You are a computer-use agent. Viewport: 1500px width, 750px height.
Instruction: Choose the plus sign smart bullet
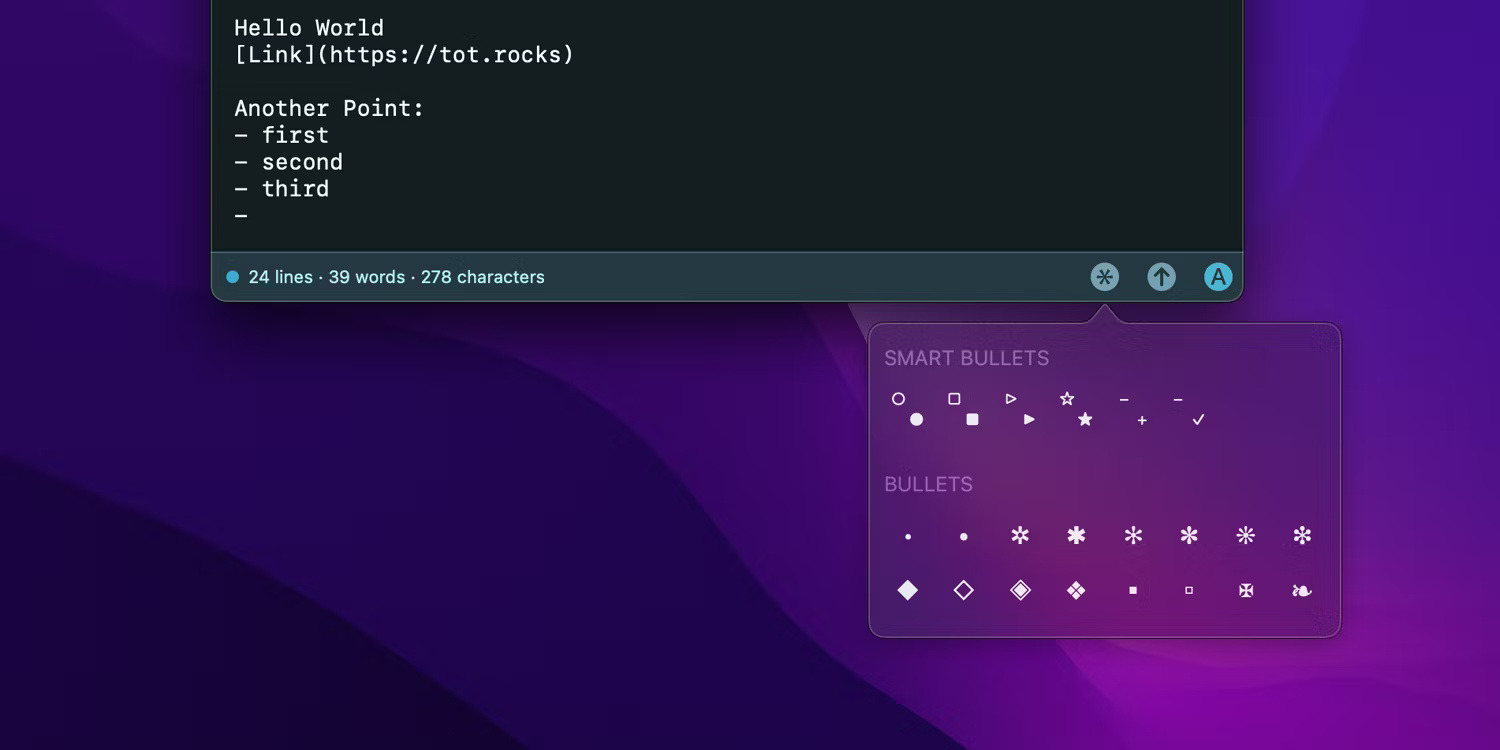pos(1142,421)
